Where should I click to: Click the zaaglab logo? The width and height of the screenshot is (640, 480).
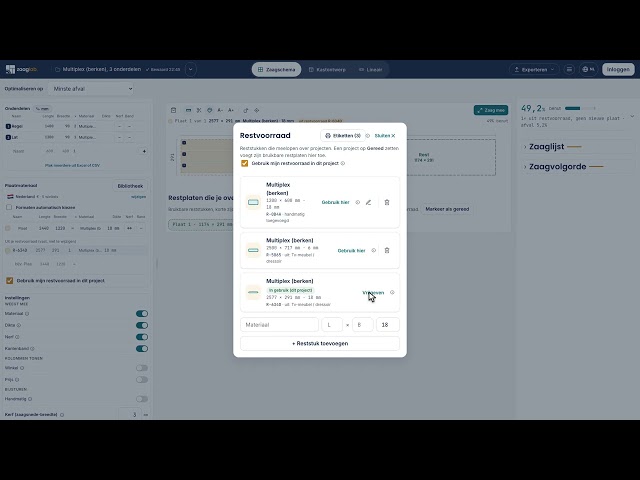(x=22, y=69)
